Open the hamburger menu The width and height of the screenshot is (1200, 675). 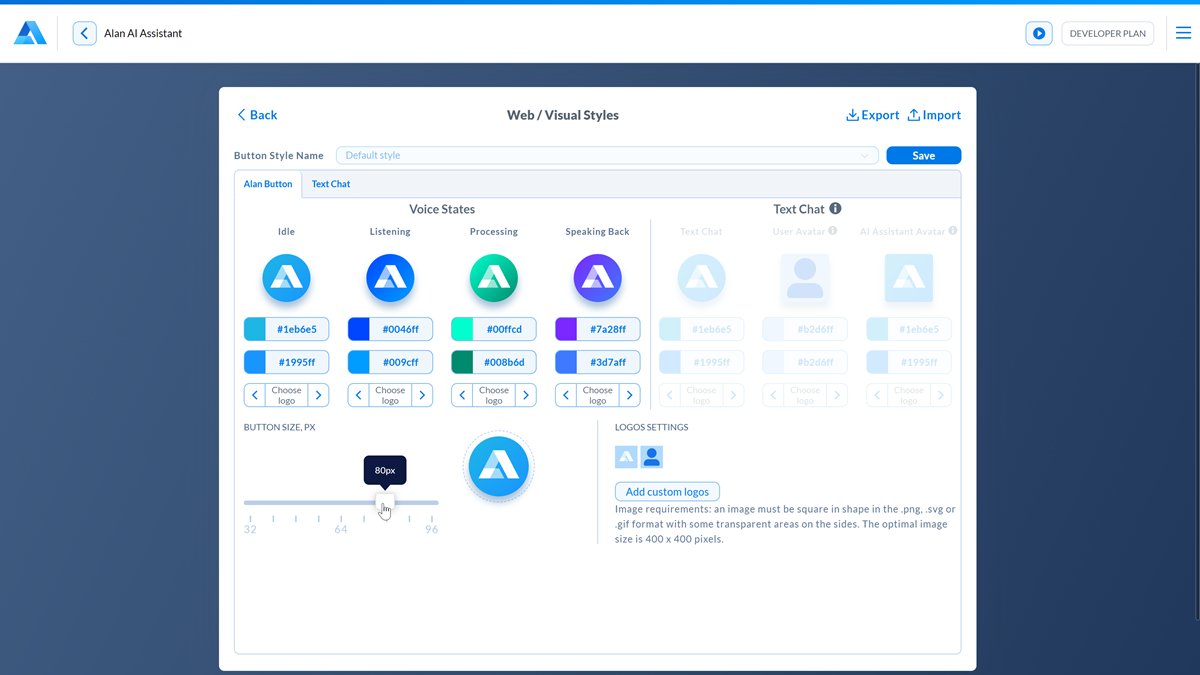point(1183,33)
